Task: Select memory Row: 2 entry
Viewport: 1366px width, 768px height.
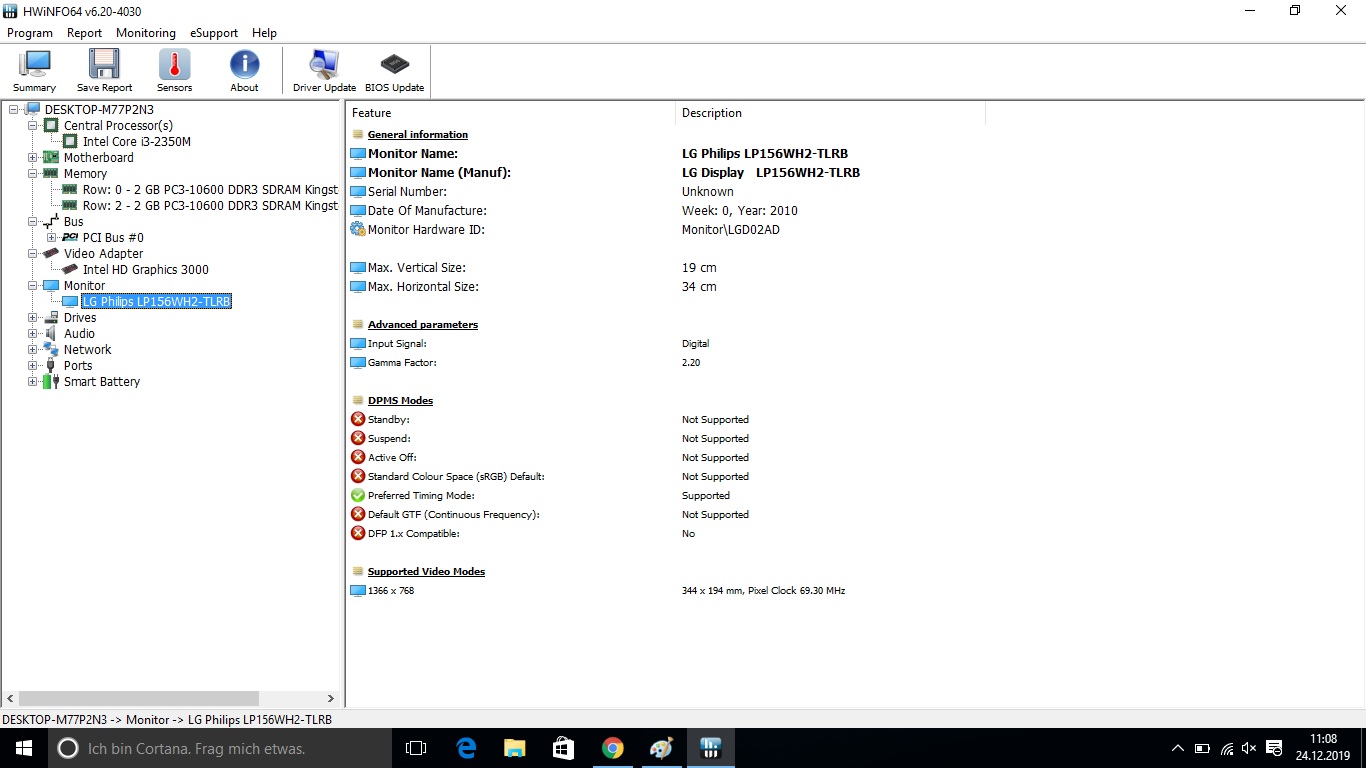Action: tap(210, 206)
